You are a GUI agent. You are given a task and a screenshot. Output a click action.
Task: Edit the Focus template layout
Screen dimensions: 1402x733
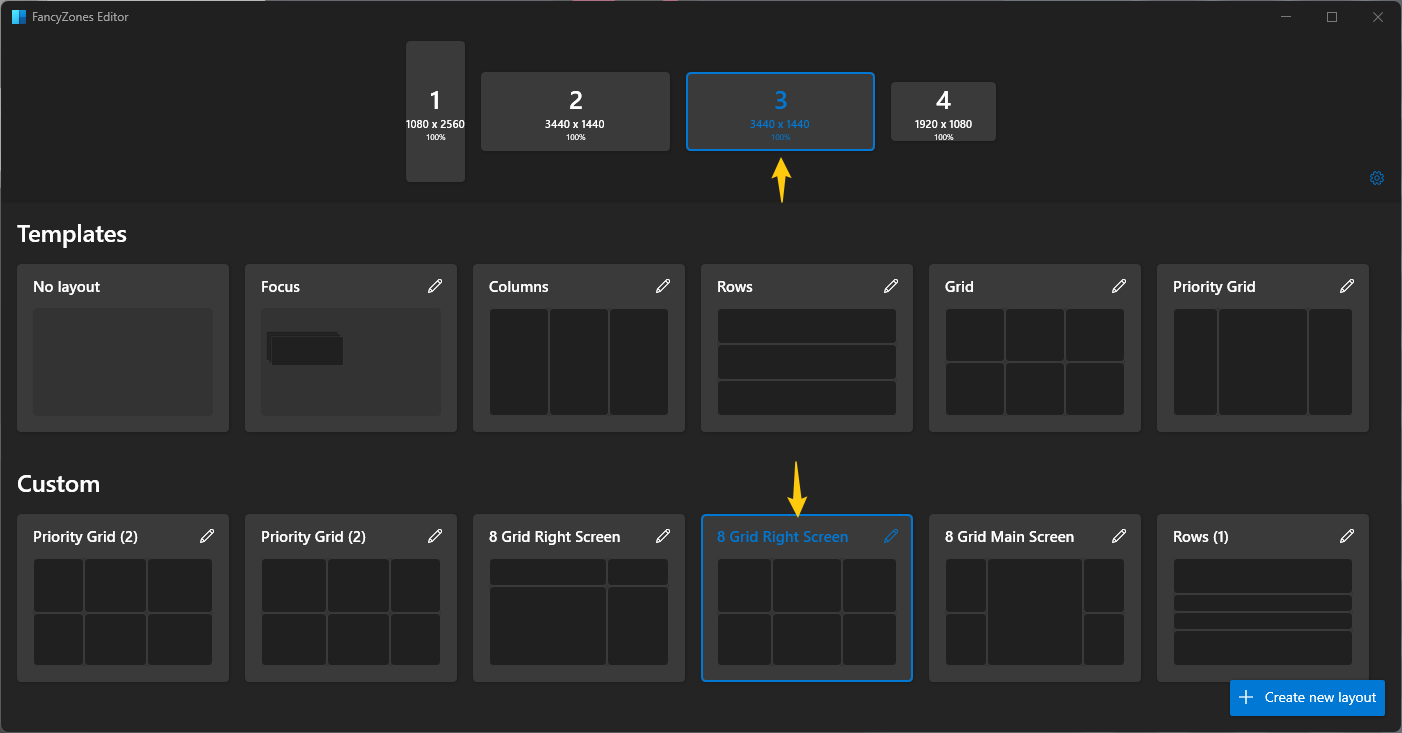tap(435, 286)
